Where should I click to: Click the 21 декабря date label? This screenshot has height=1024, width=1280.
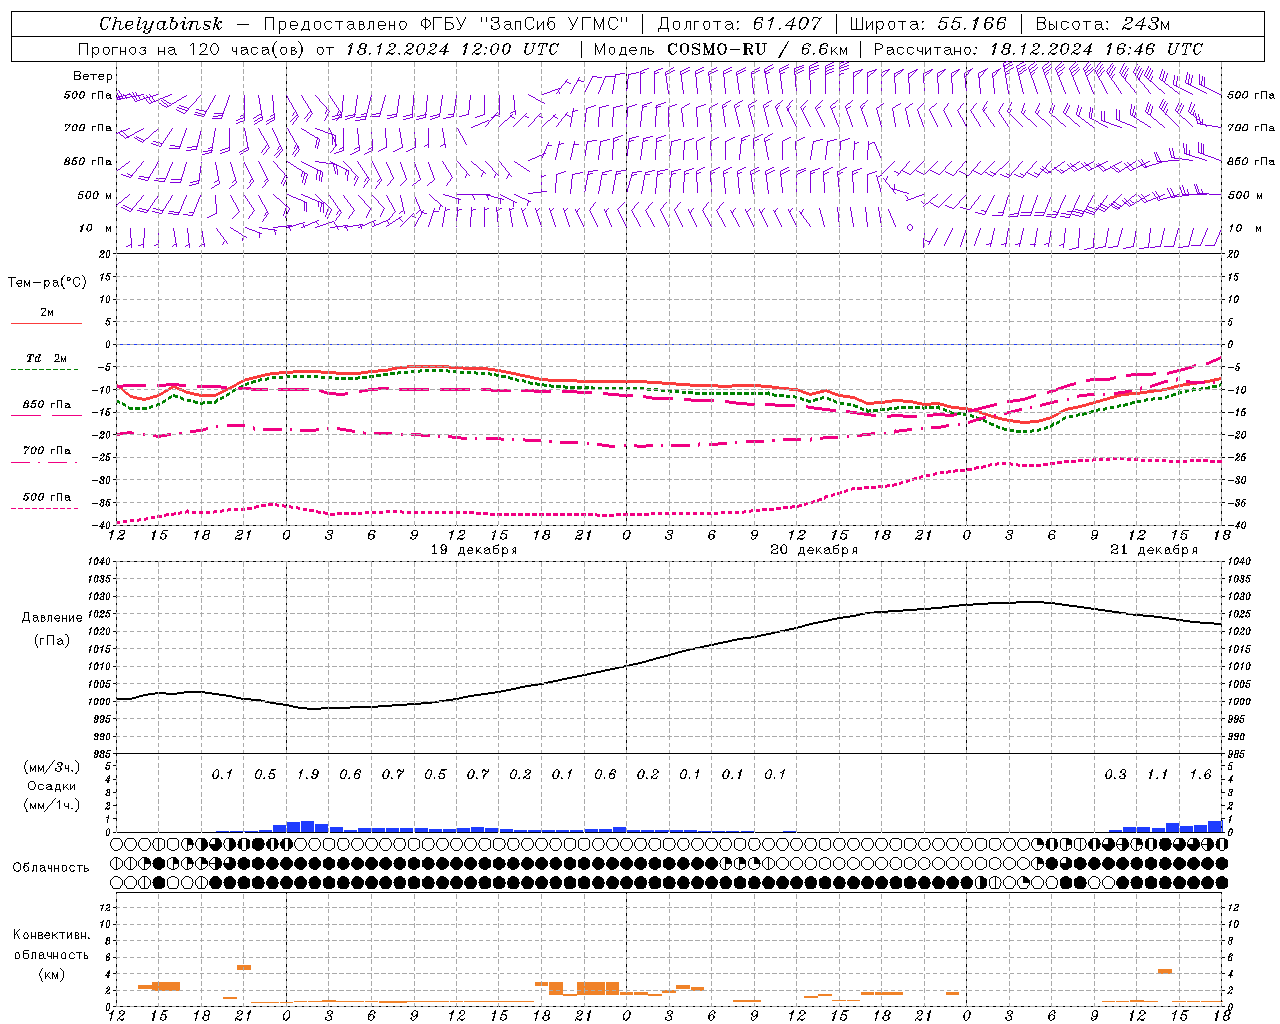(1154, 550)
